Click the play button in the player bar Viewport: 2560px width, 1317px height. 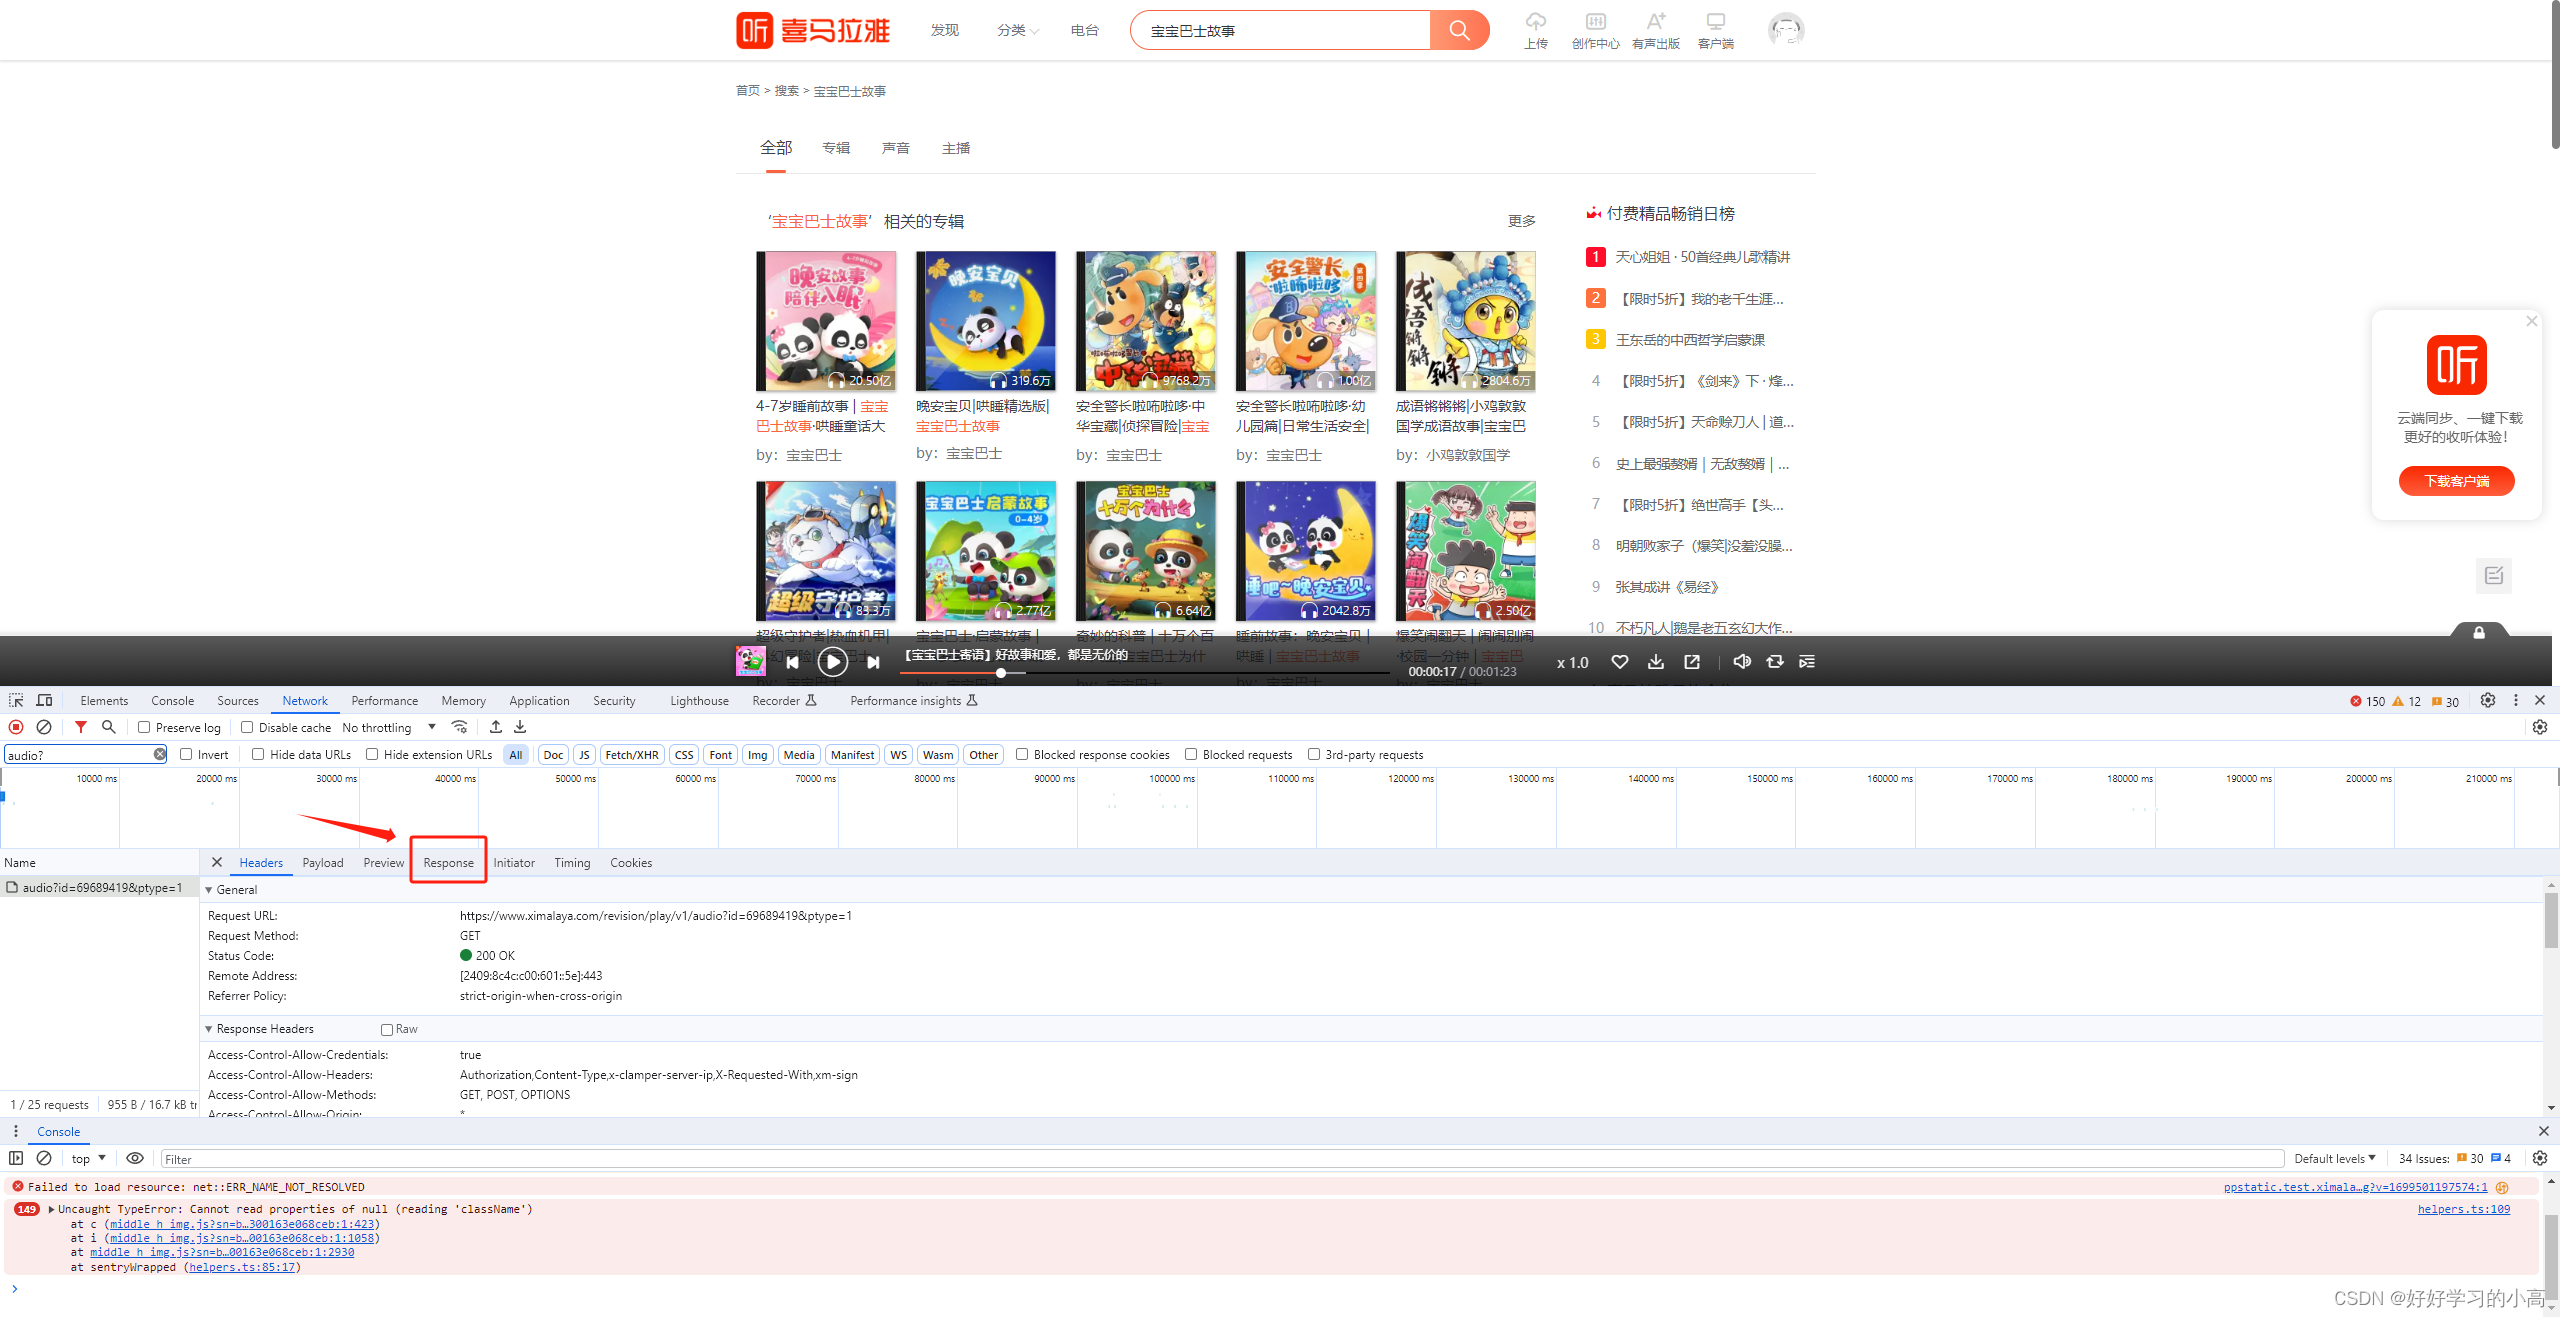832,662
